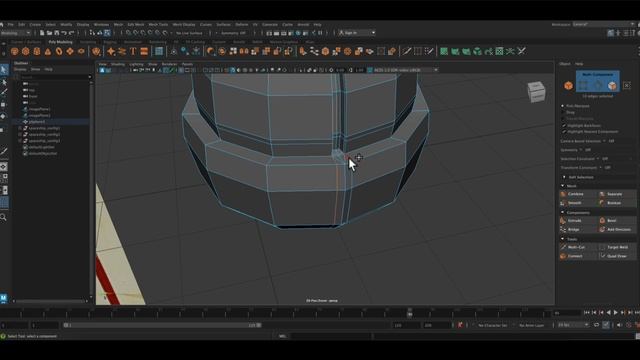Click the Combine mesh icon

563,194
